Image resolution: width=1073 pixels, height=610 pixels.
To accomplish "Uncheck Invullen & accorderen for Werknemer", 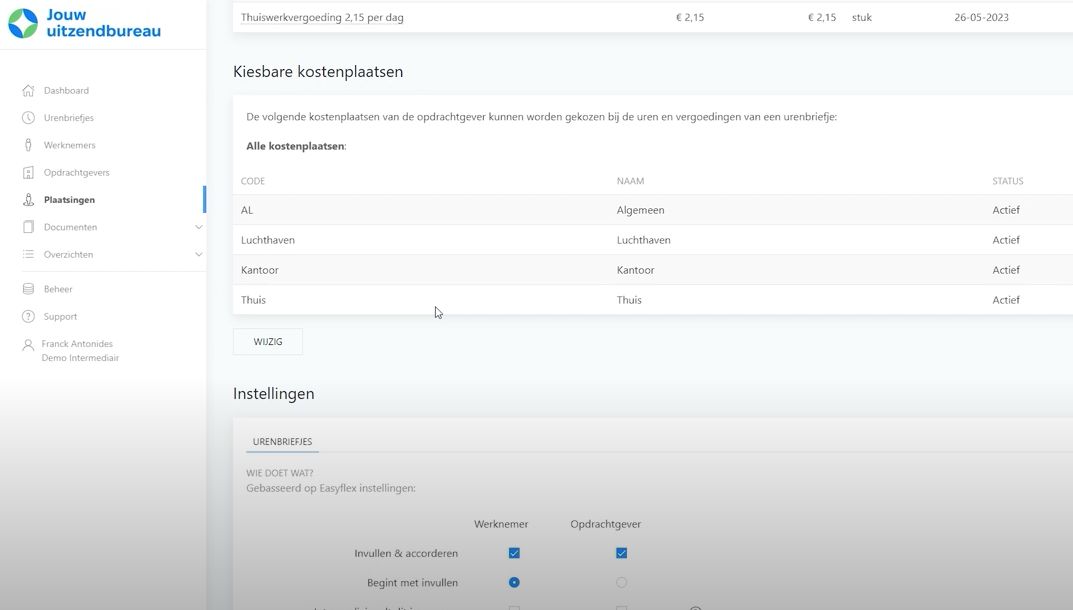I will [513, 552].
